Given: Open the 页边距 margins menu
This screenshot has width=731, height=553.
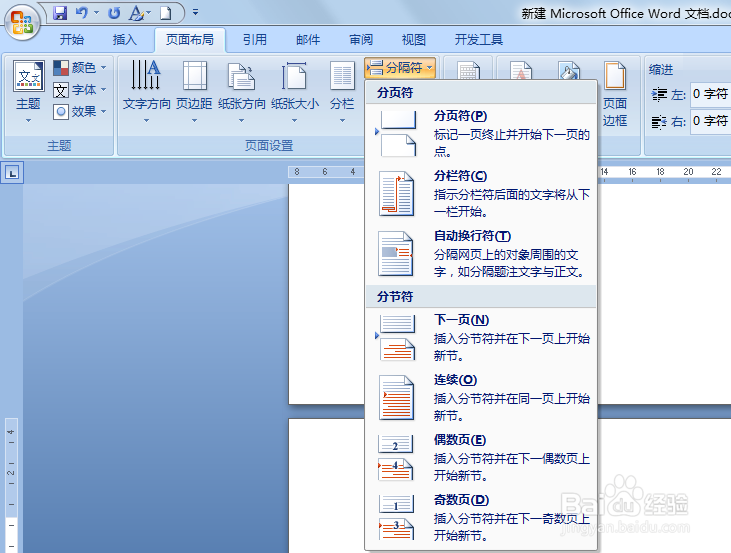Looking at the screenshot, I should coord(194,91).
